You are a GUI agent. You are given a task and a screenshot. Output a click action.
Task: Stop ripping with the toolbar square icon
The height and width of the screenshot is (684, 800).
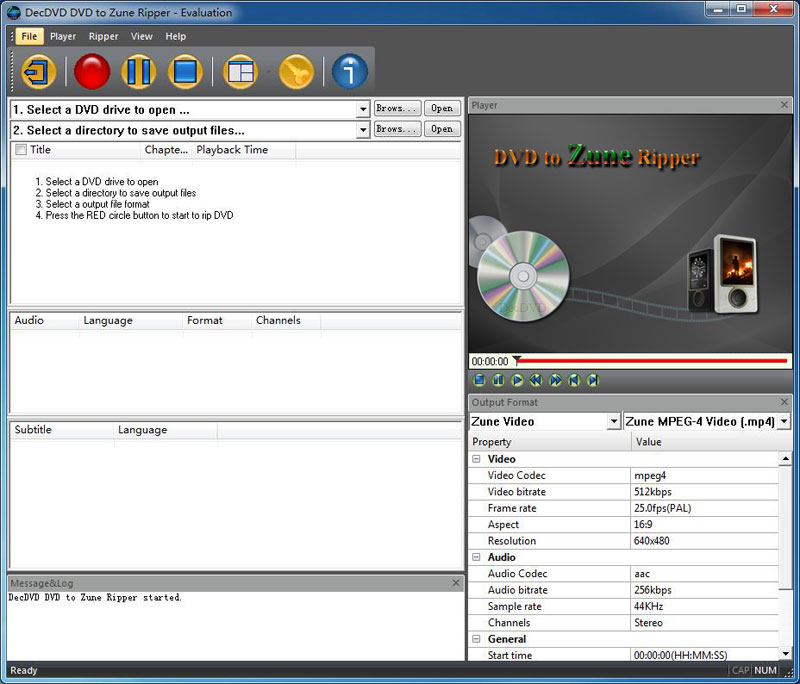click(x=185, y=71)
